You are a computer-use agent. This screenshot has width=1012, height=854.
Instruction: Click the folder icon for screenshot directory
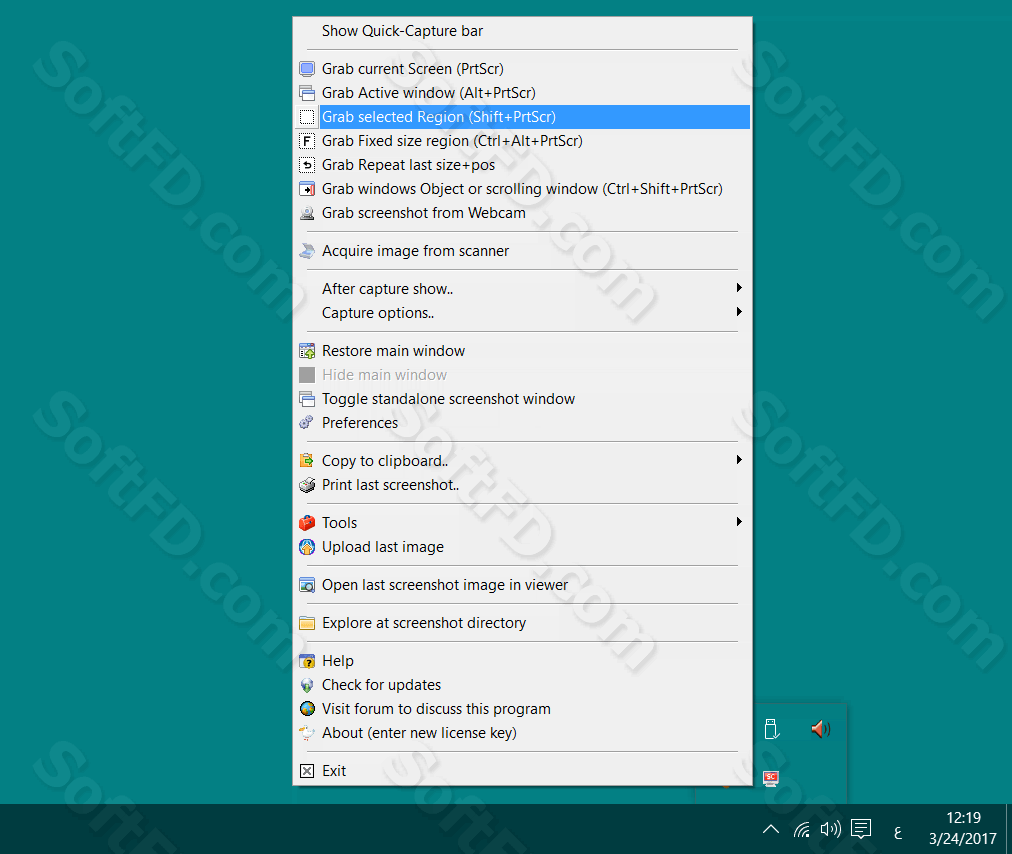point(307,623)
